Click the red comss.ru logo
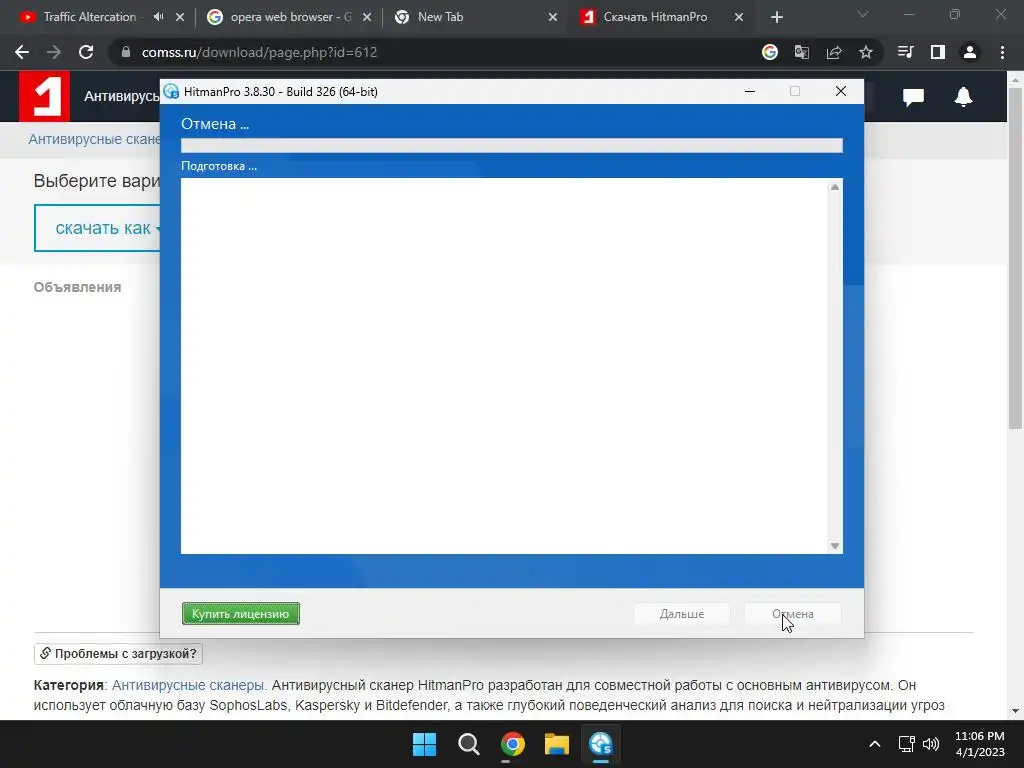Image resolution: width=1024 pixels, height=768 pixels. click(x=44, y=96)
